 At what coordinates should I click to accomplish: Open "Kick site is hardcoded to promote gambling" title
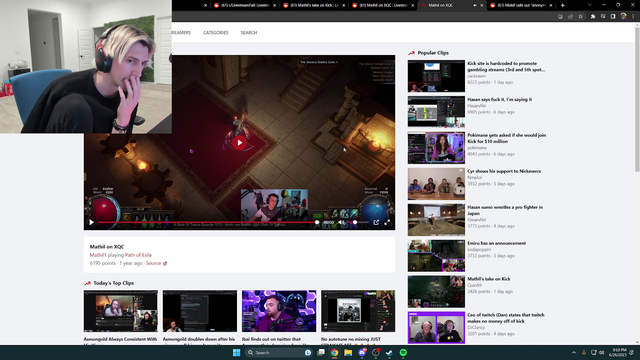click(x=506, y=67)
